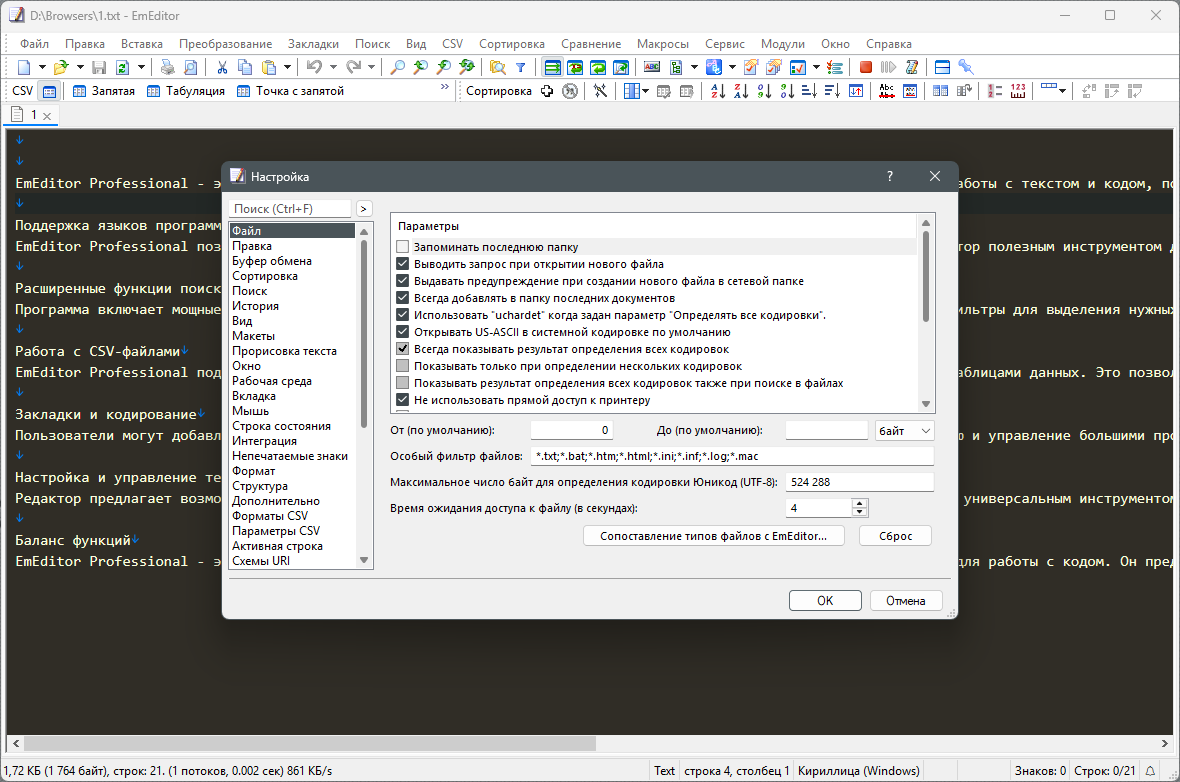
Task: Click the blue pin icon in toolbar
Action: [966, 67]
